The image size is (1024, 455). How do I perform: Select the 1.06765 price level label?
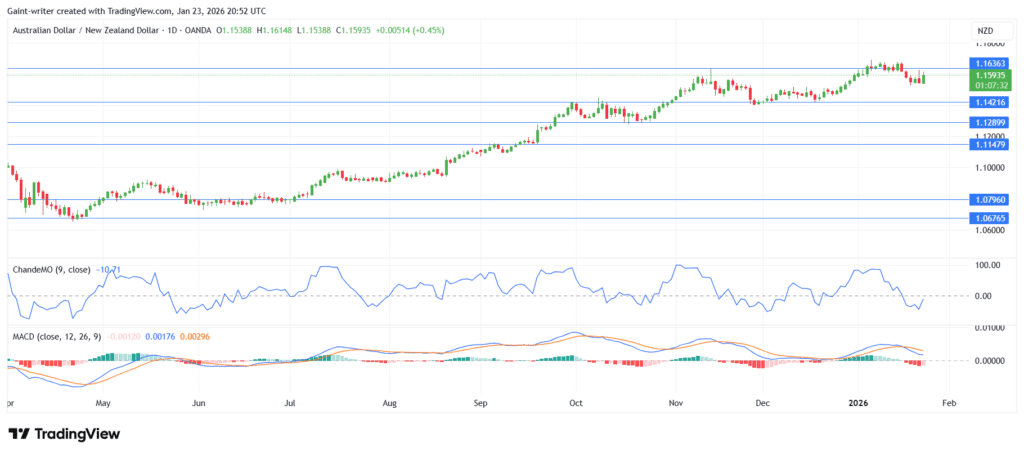[x=990, y=219]
